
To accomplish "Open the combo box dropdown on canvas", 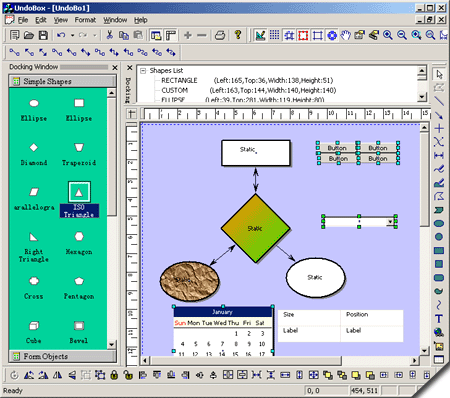I will point(390,222).
